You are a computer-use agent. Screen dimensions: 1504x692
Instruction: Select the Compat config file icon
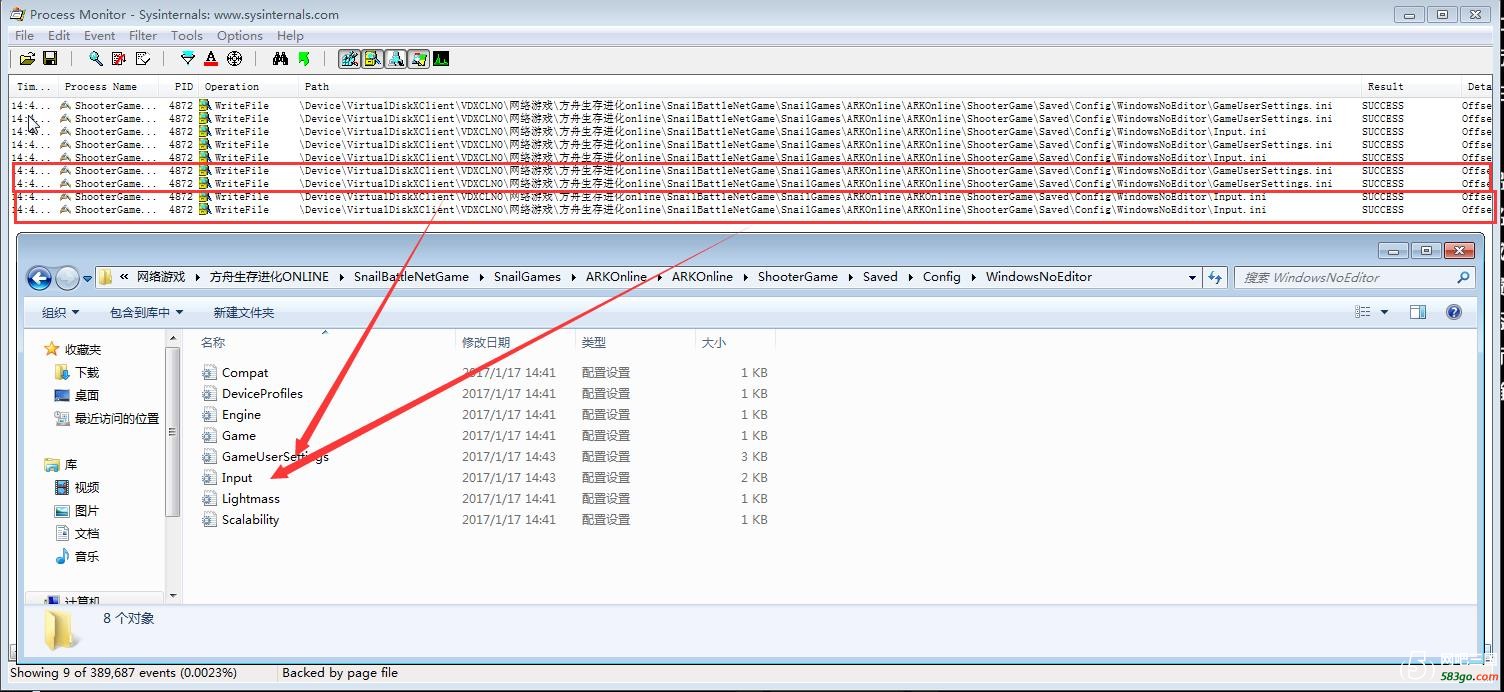point(209,373)
